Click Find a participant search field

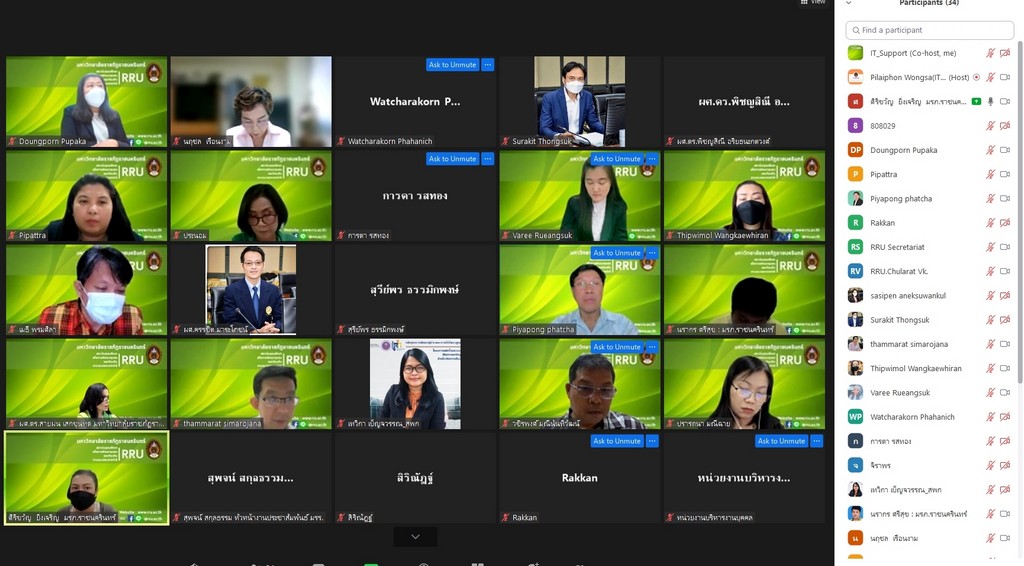click(x=929, y=30)
